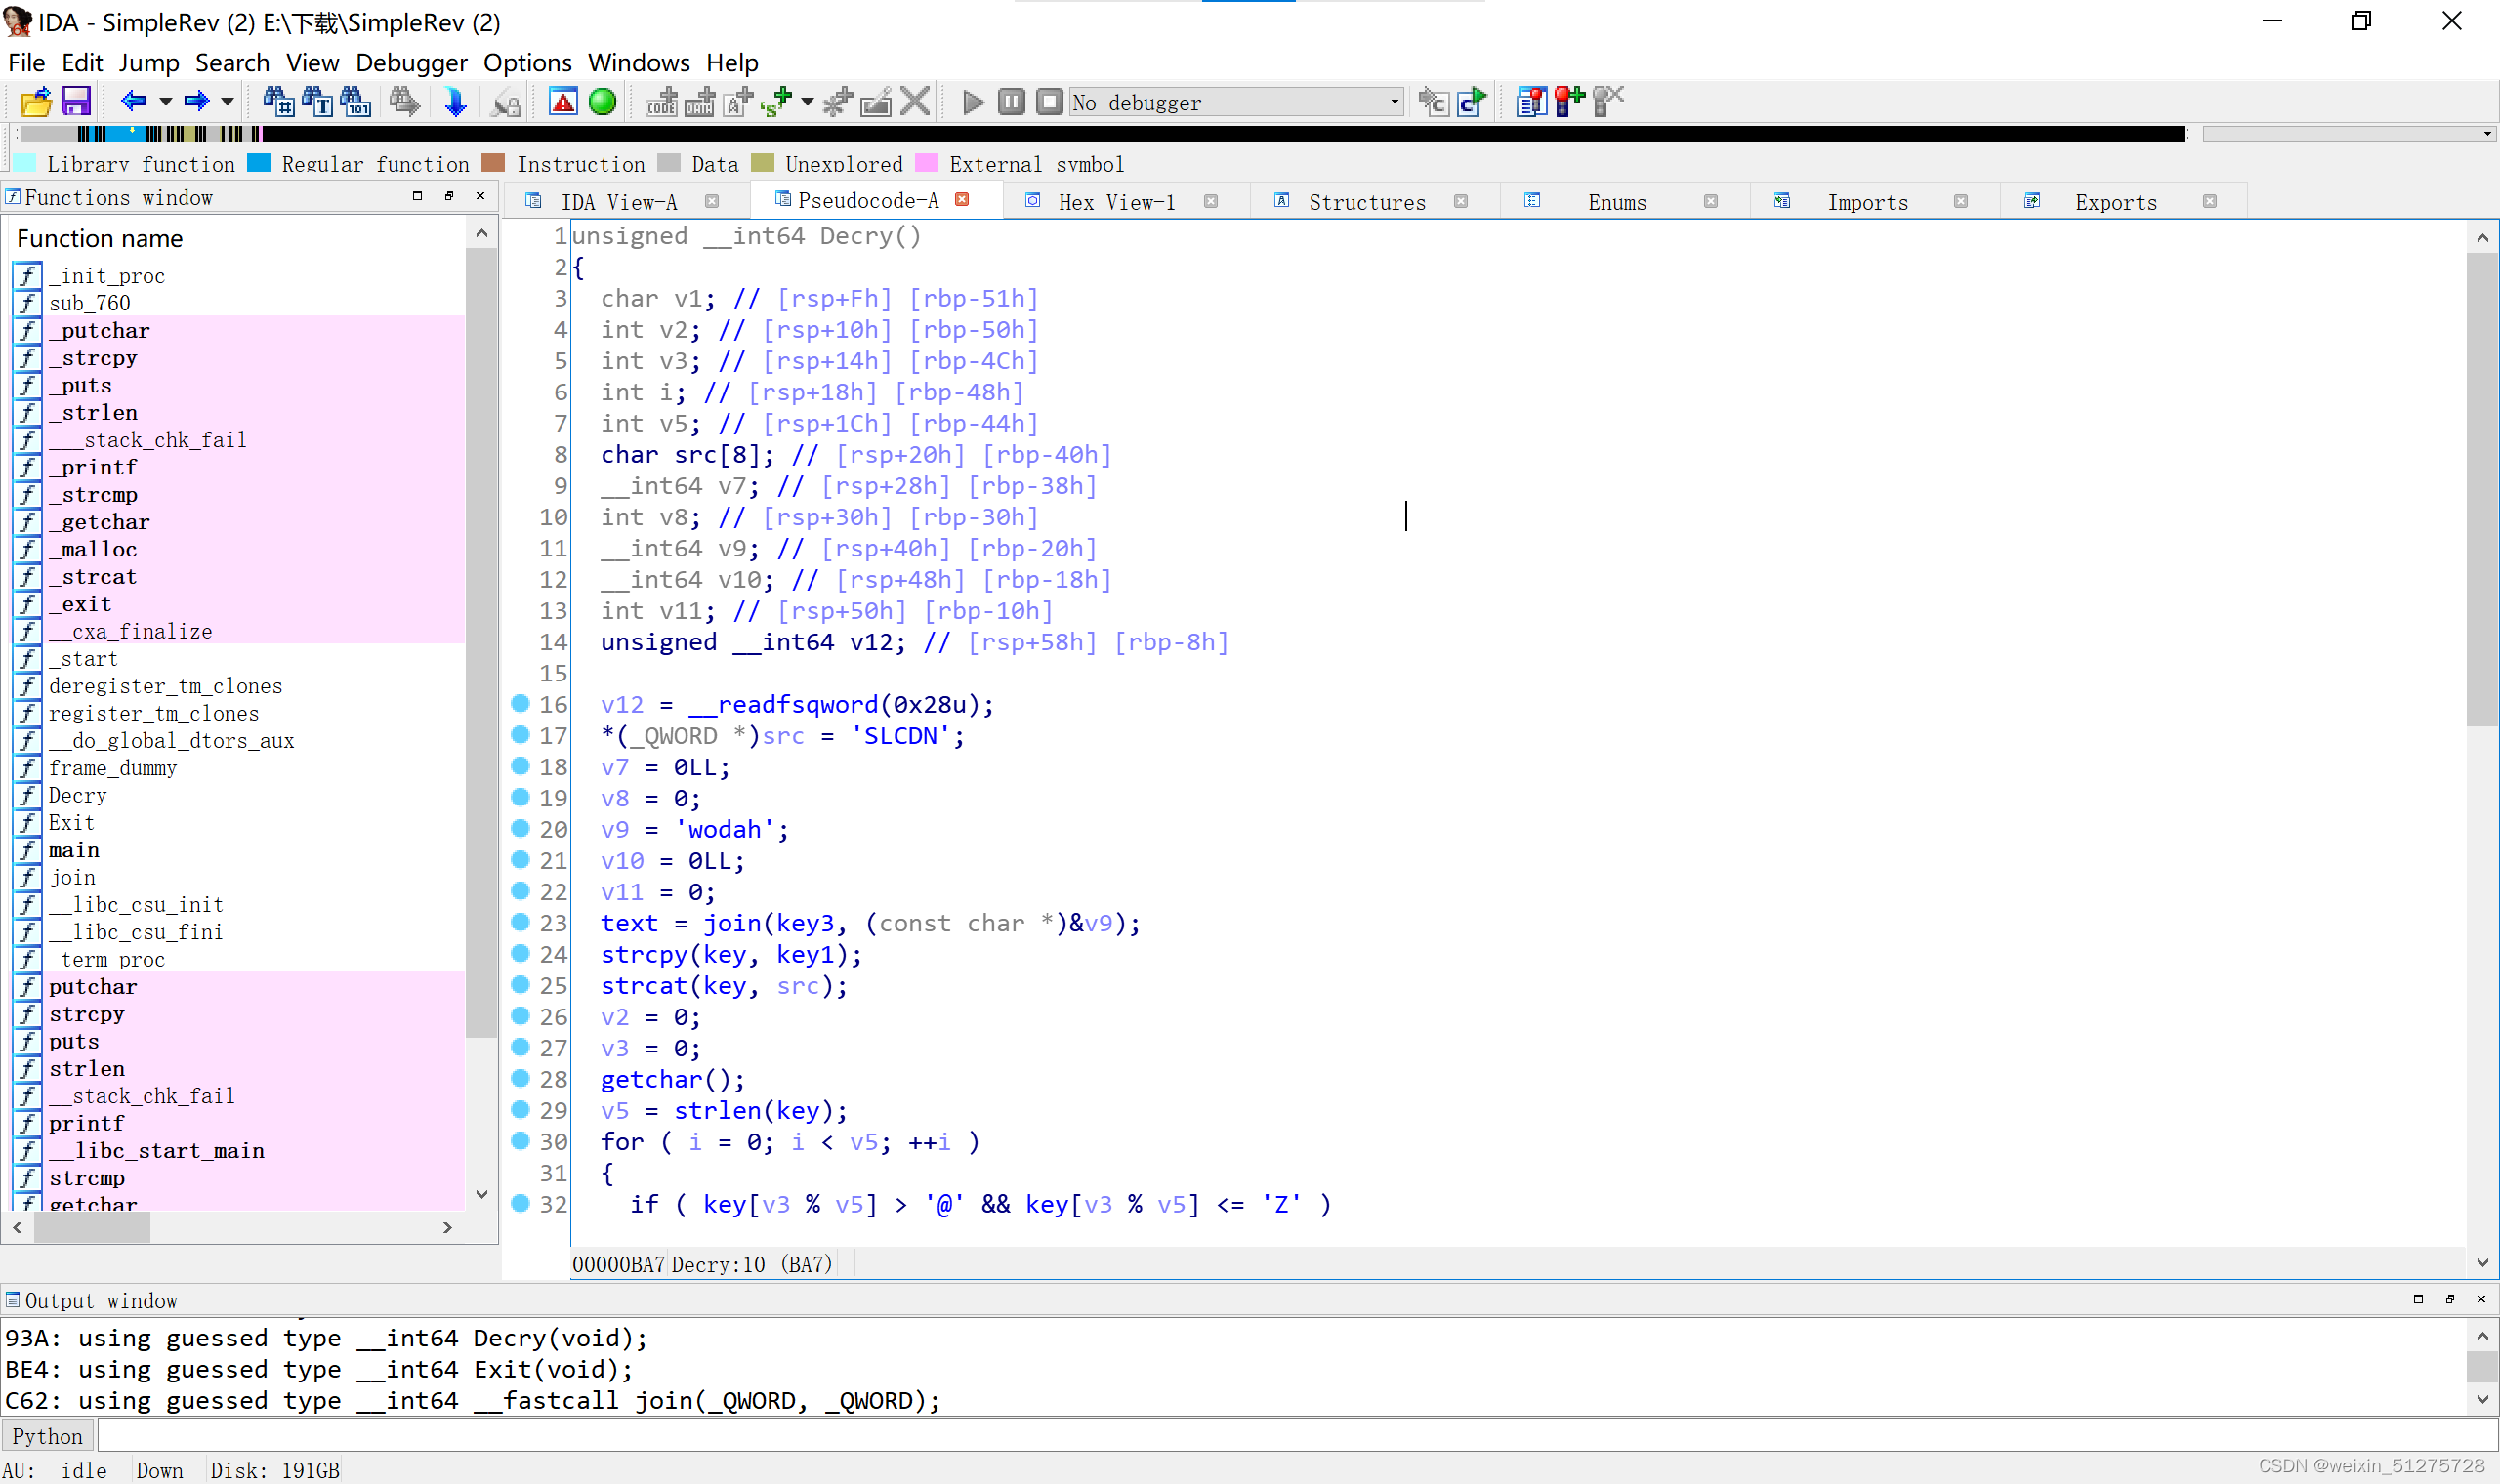Toggle breakpoint dot on line 20
Image resolution: width=2500 pixels, height=1484 pixels.
pos(520,829)
